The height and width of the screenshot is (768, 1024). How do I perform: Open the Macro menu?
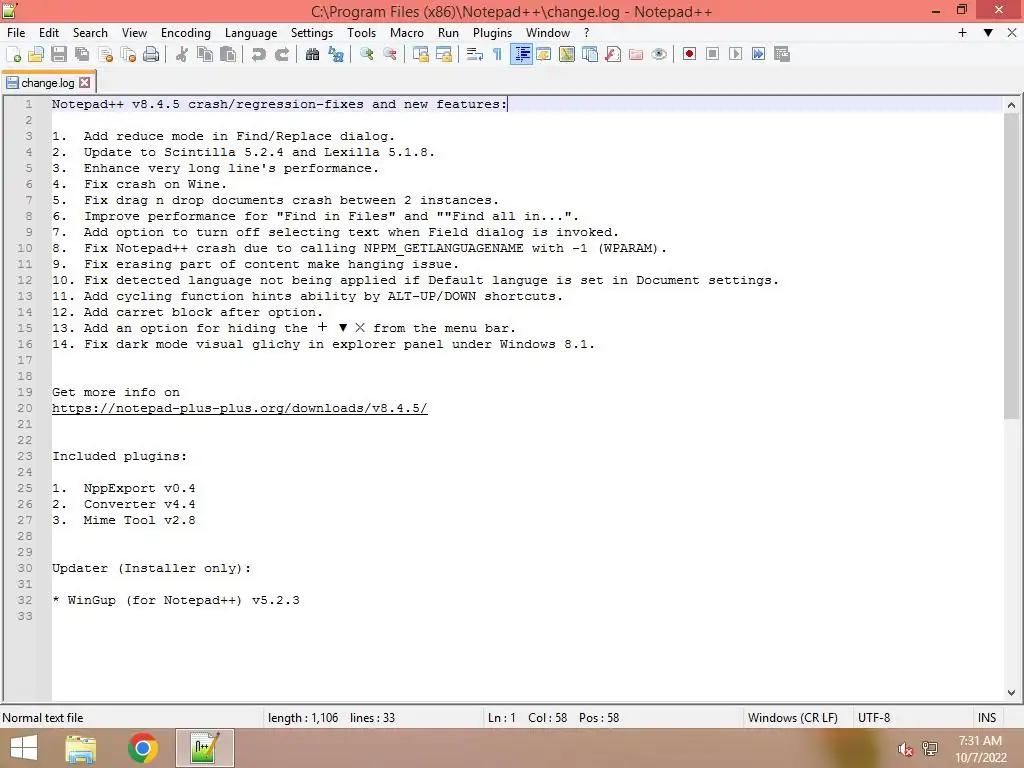[406, 33]
